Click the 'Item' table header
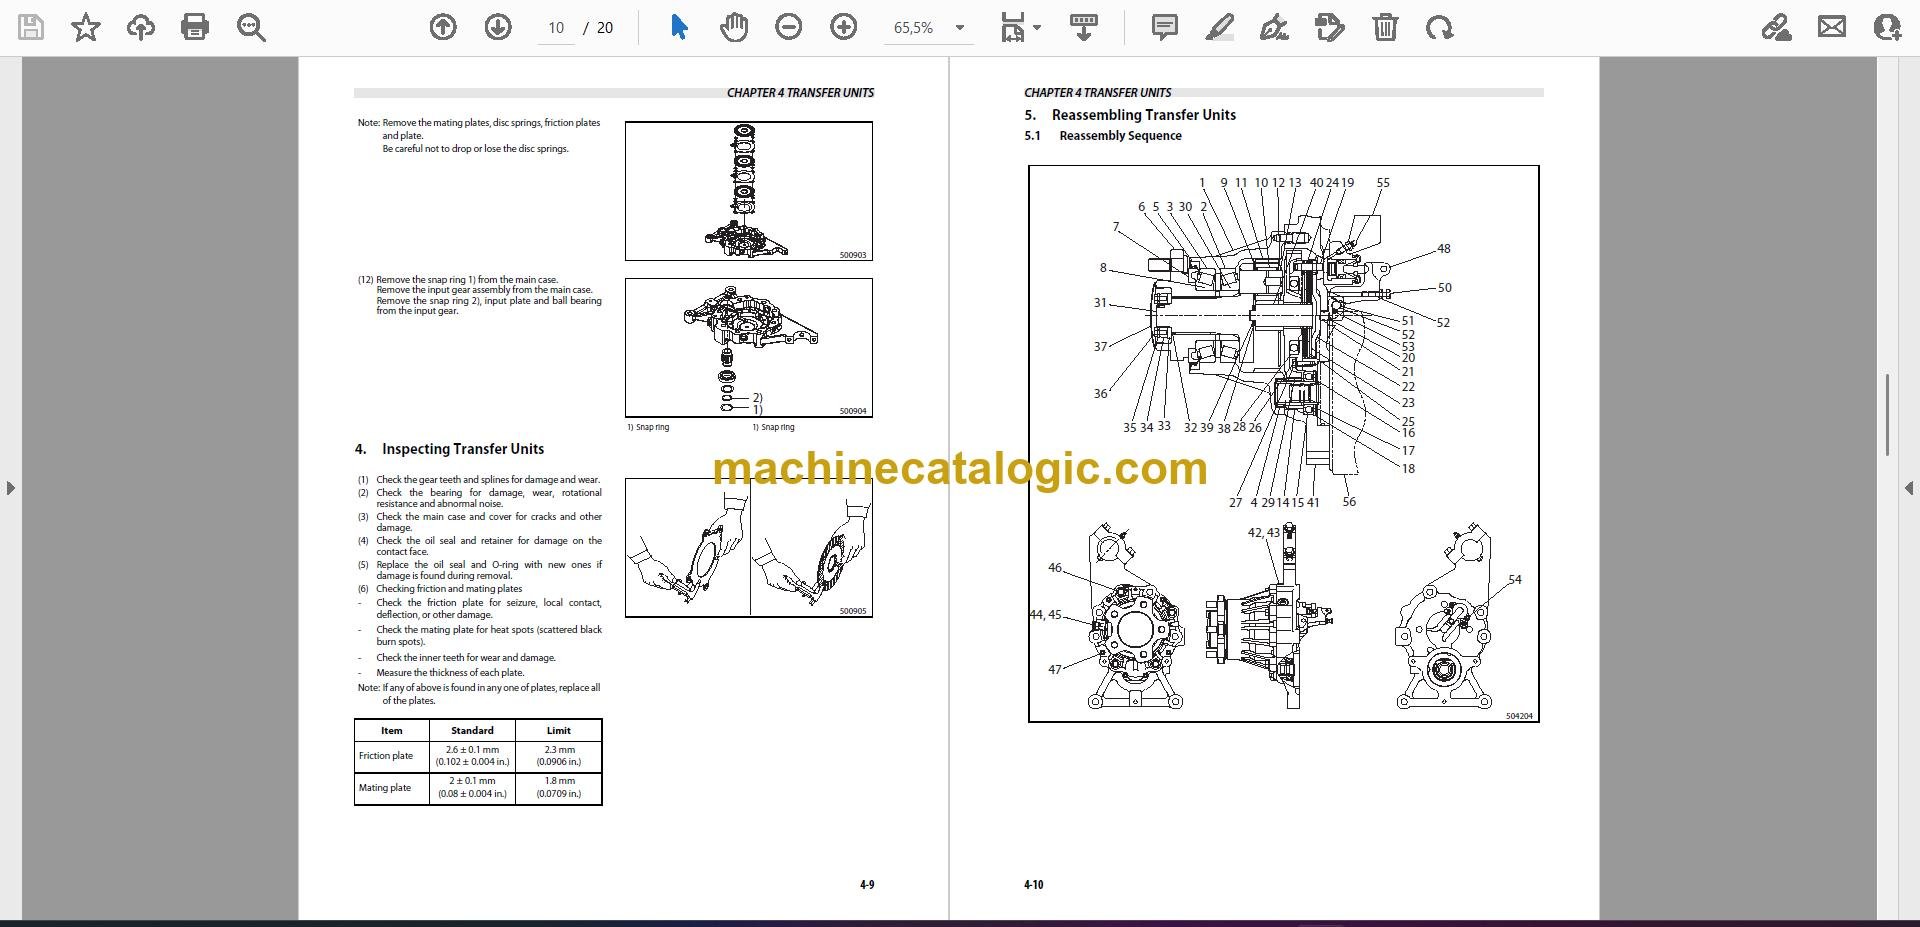 392,730
